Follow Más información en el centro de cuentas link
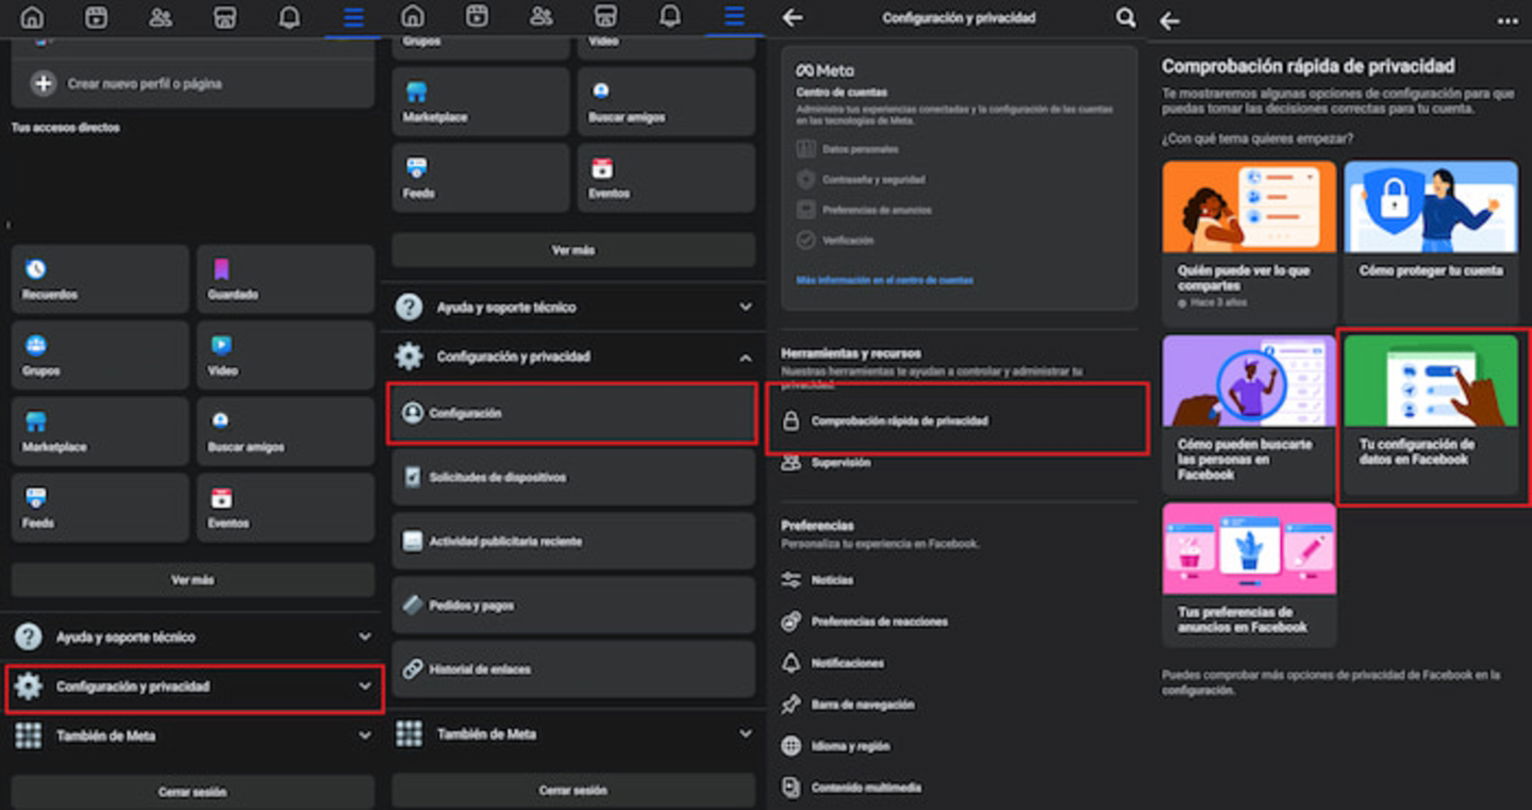Viewport: 1532px width, 810px height. (x=884, y=281)
